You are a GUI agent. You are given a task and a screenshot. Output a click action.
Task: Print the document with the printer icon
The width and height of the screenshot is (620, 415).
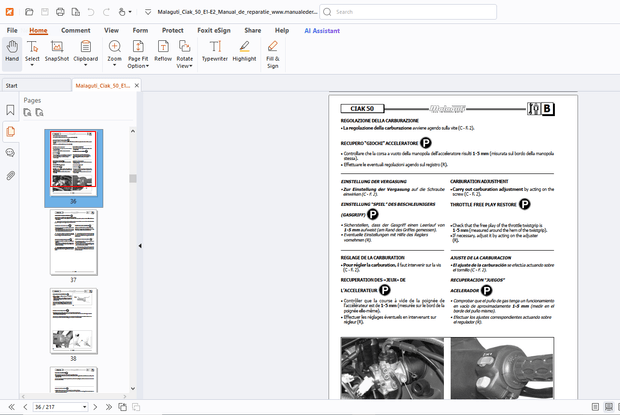coord(60,12)
